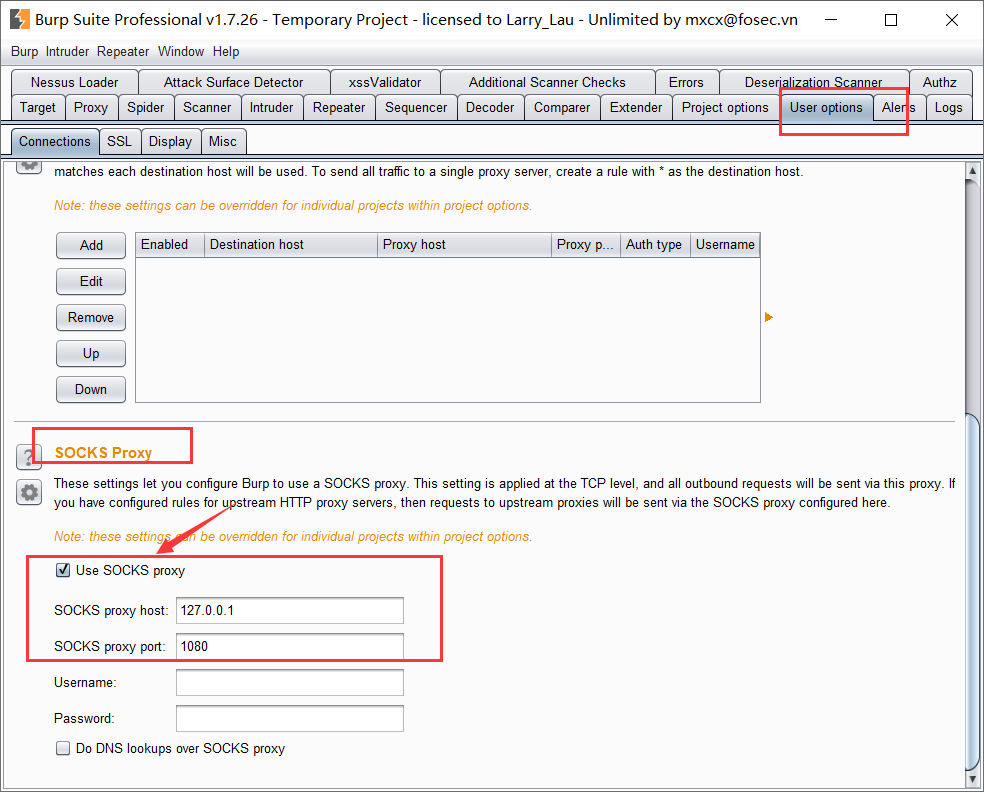Select the Intruder tool tab
Screen dimensions: 984x792
click(271, 107)
